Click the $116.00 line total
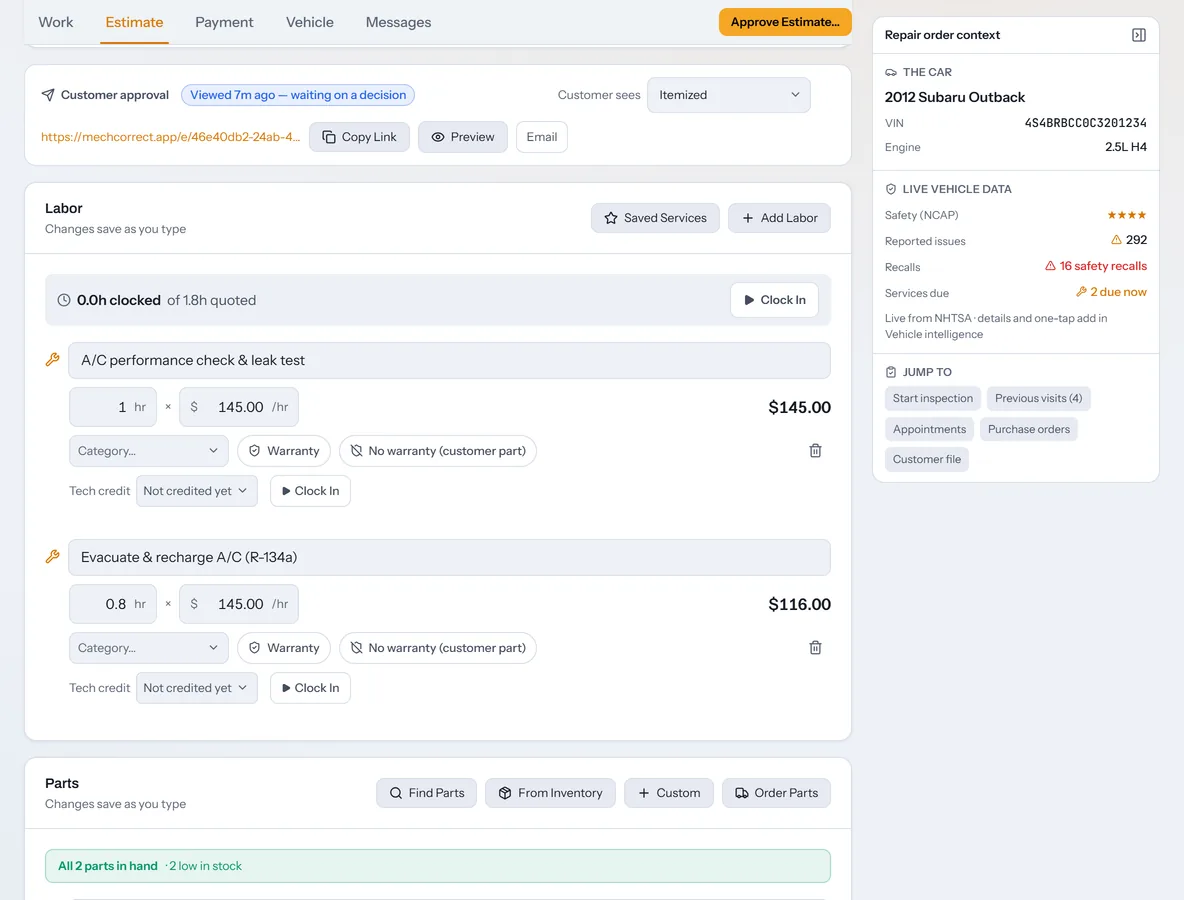The height and width of the screenshot is (900, 1184). pos(799,605)
